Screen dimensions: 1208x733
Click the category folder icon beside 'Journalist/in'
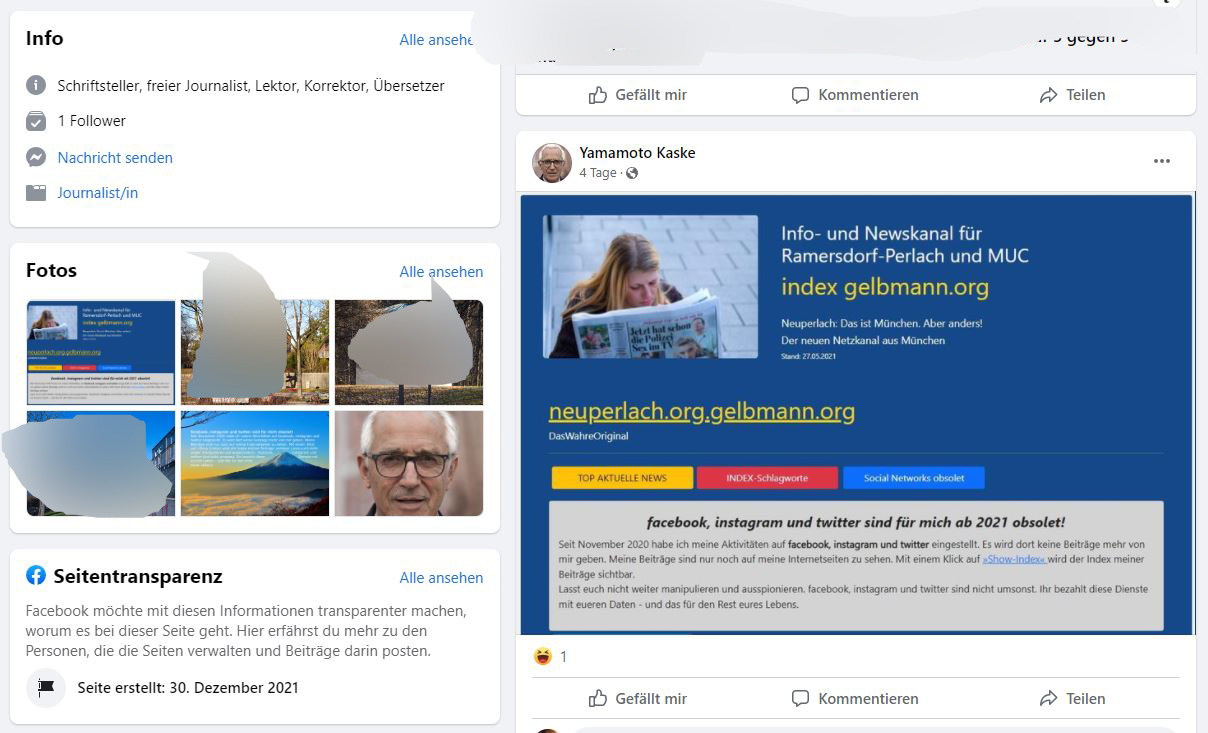coord(36,193)
